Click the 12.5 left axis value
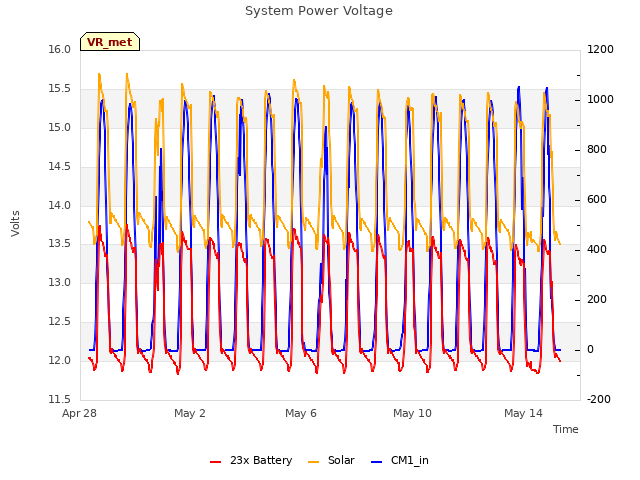 click(x=60, y=322)
